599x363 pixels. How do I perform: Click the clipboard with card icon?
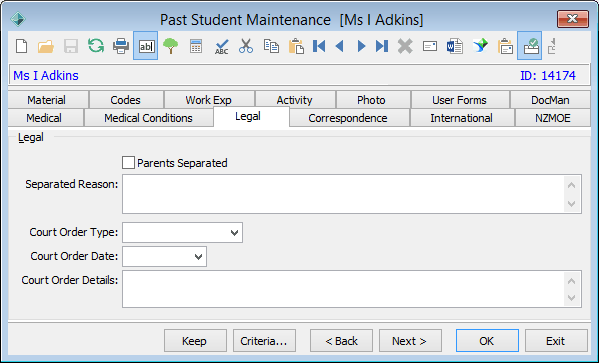tap(505, 46)
